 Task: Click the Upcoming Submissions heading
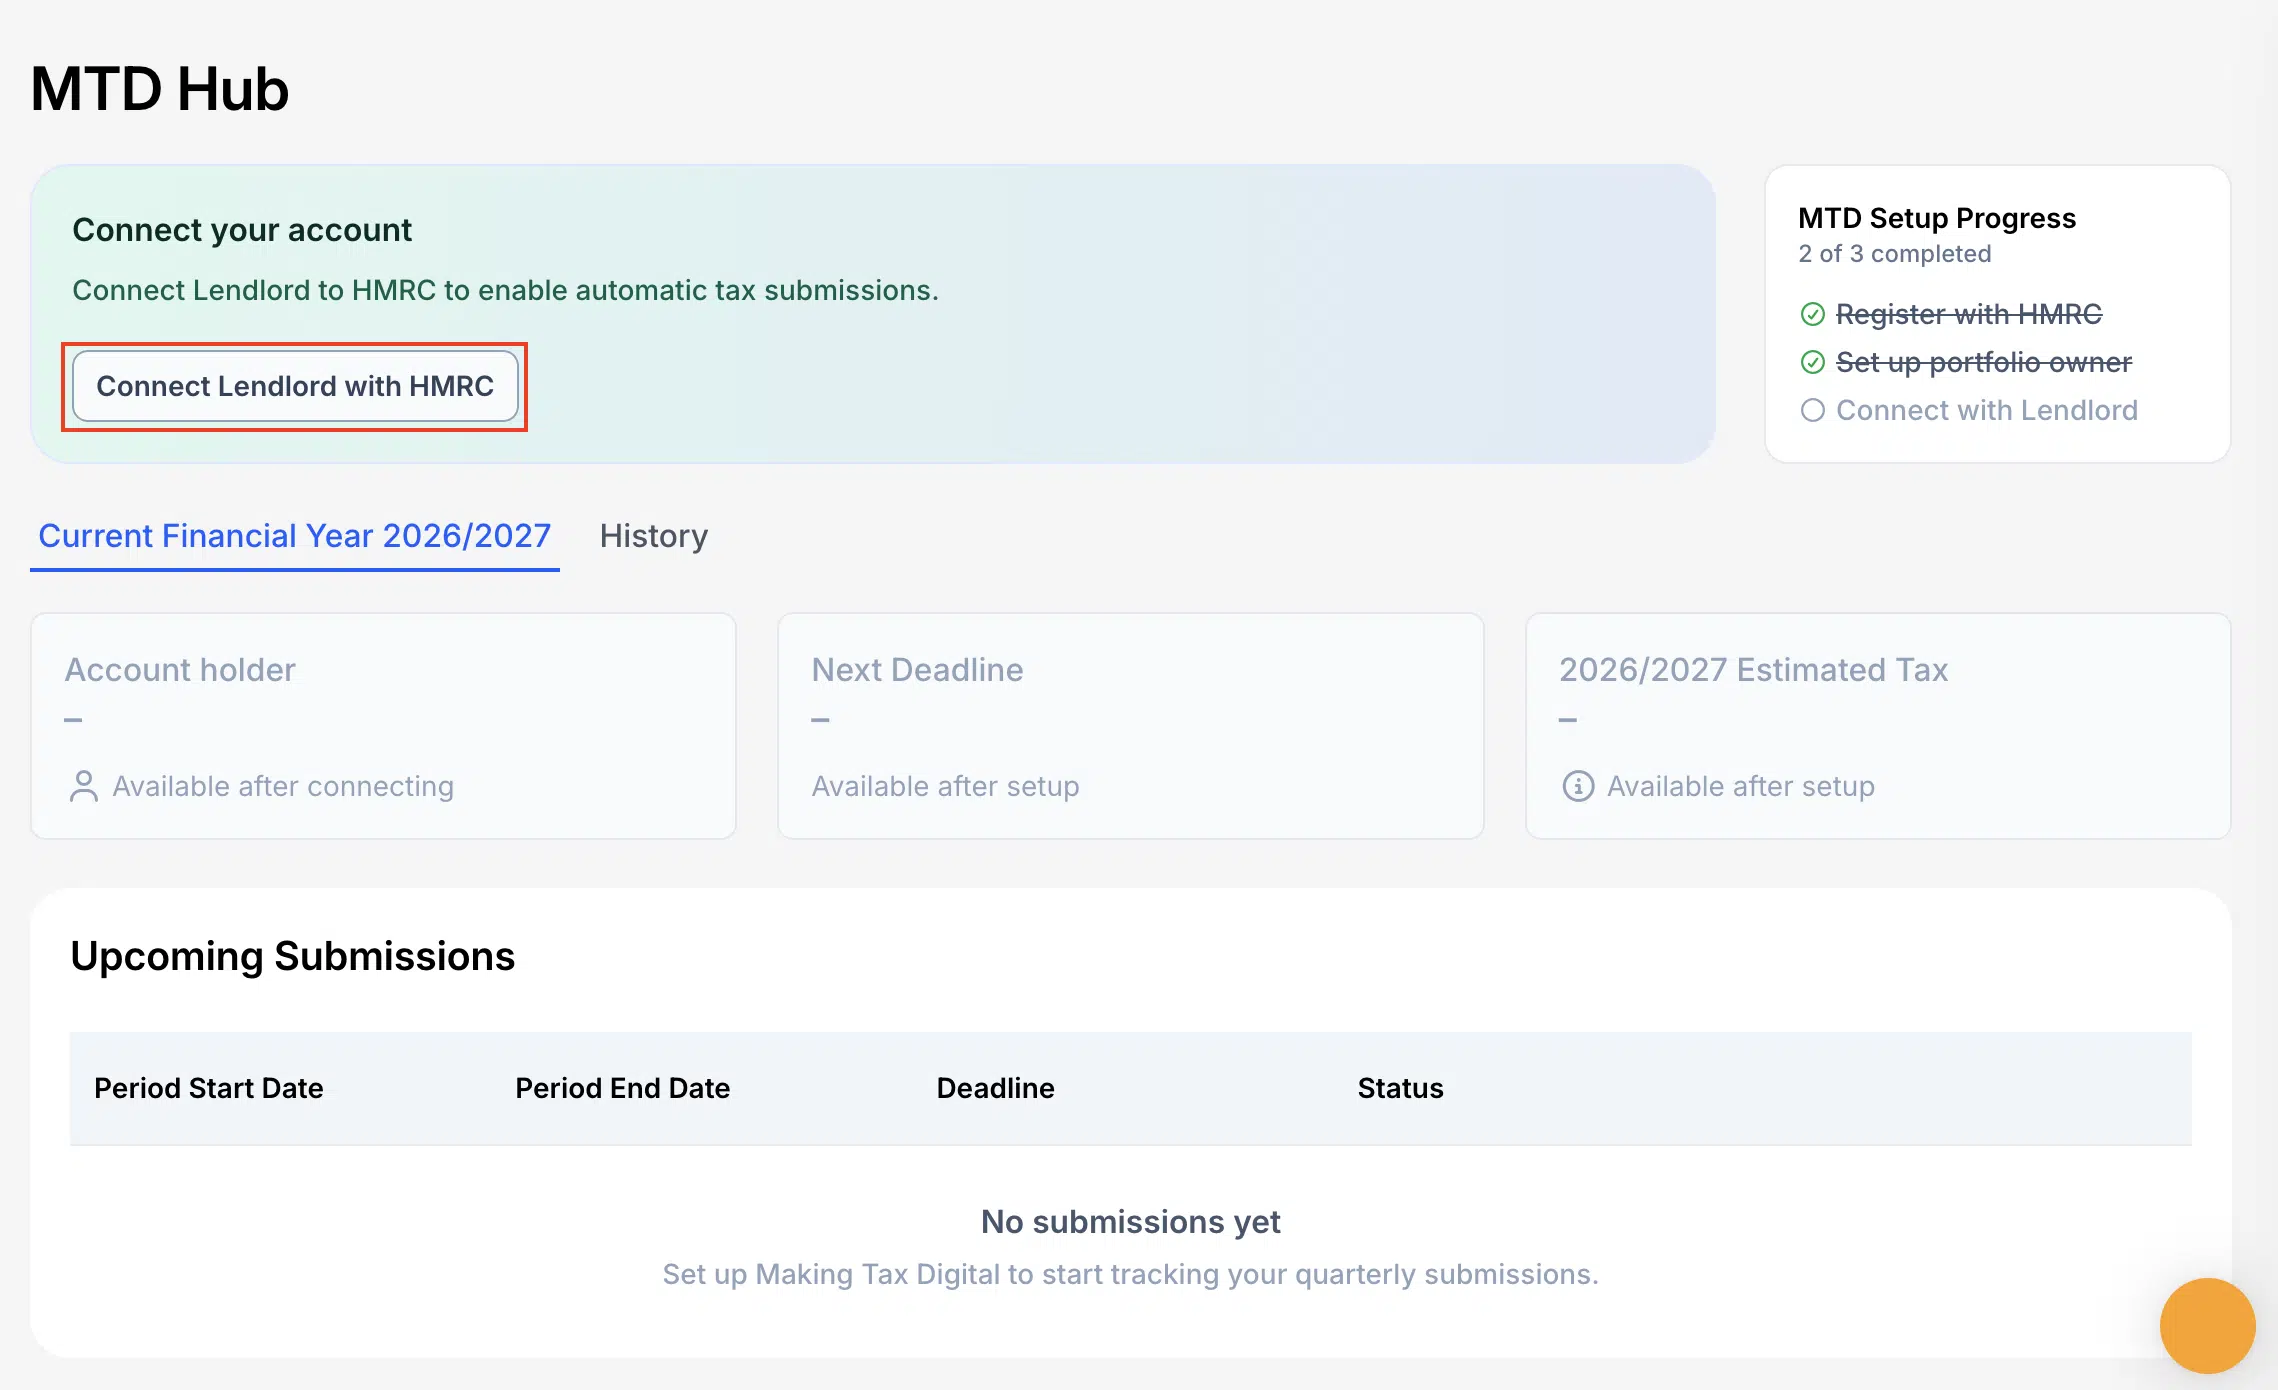[x=293, y=956]
